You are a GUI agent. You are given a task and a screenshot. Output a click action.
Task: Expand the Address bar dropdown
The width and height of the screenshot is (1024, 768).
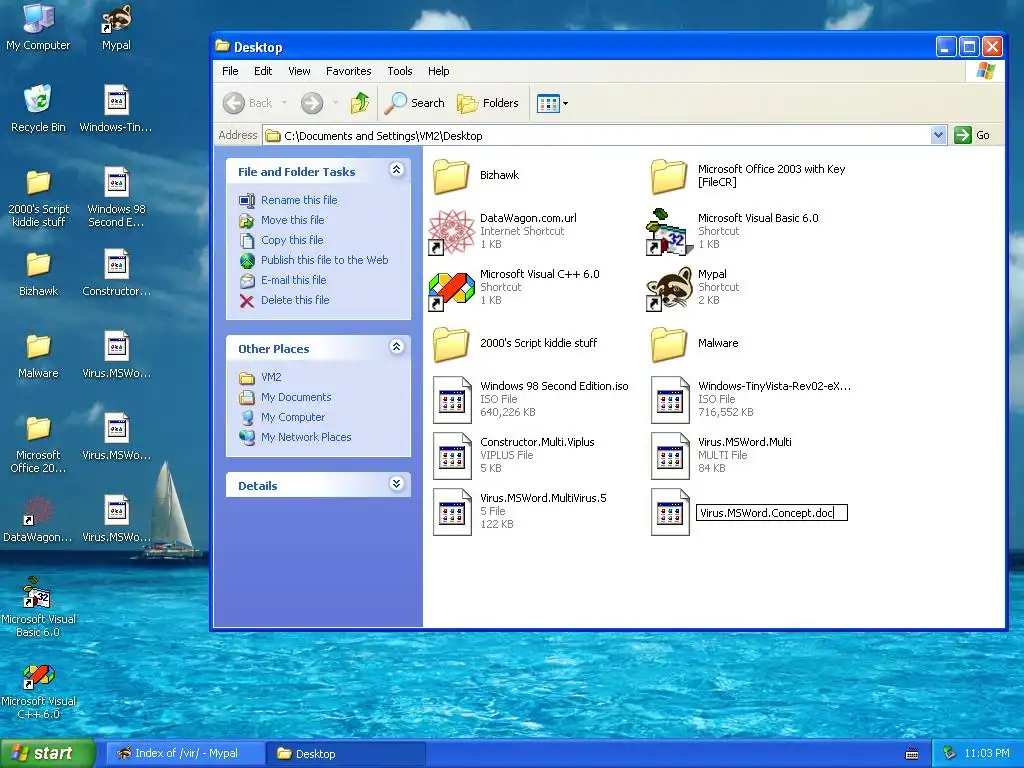[x=938, y=135]
